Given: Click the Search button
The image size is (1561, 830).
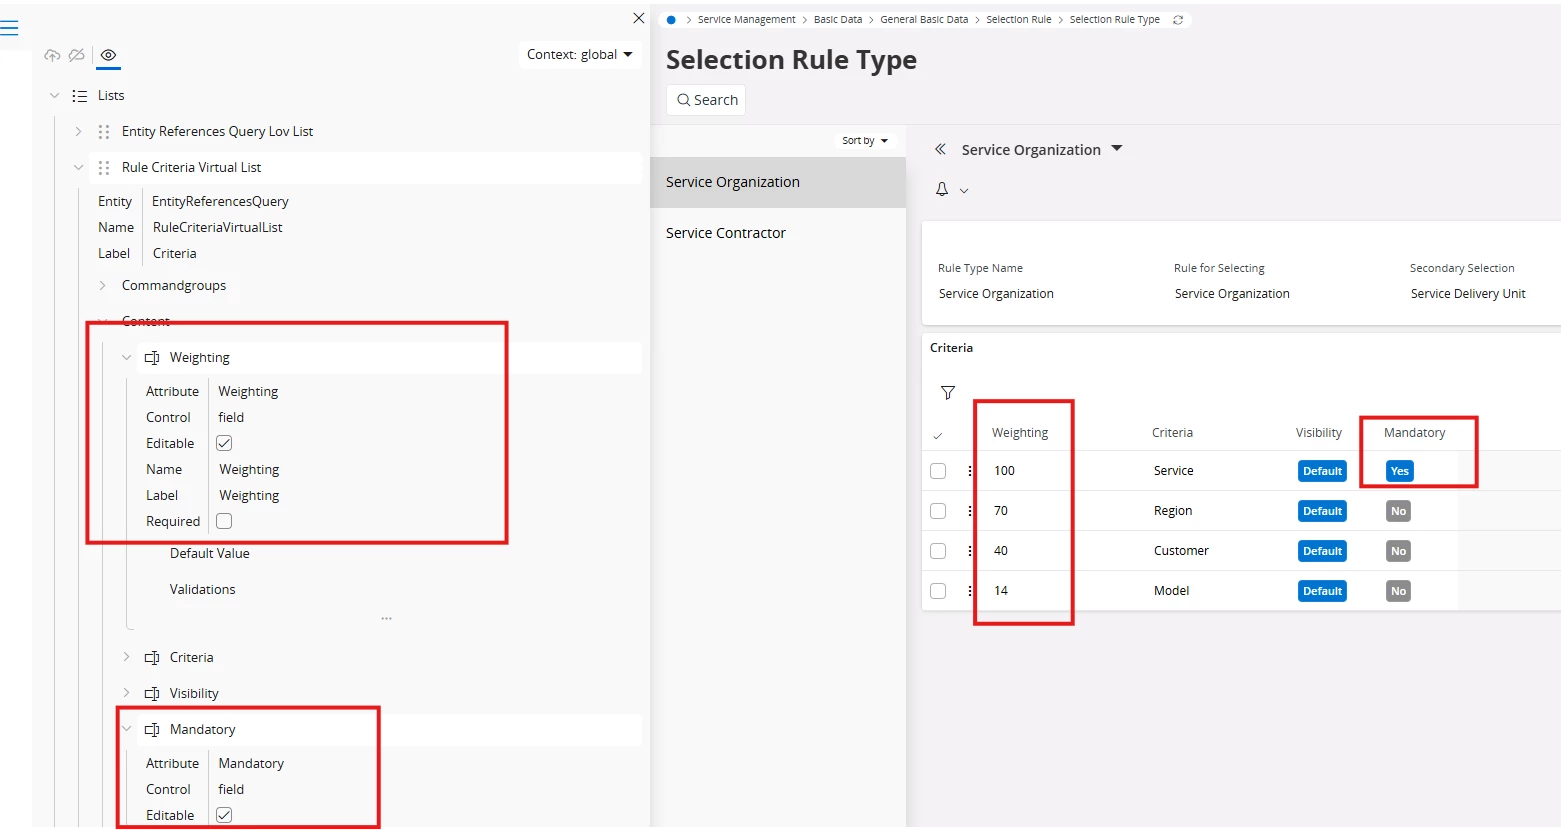Looking at the screenshot, I should pos(707,100).
